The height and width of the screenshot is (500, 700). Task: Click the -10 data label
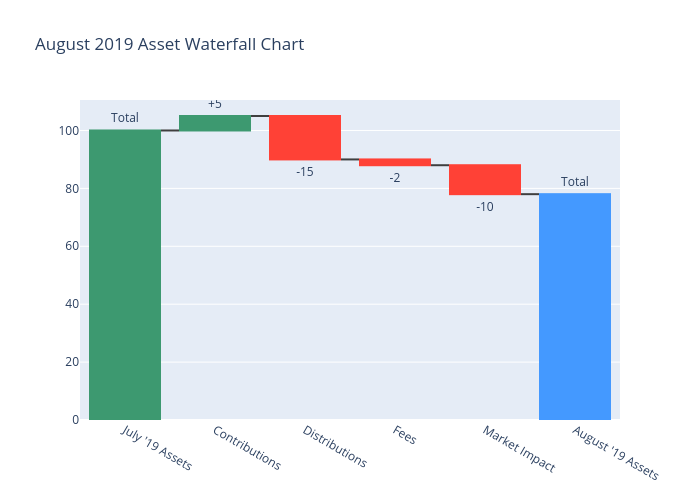point(485,207)
